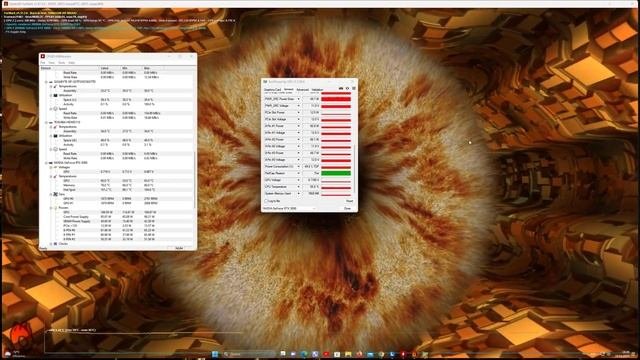Screen dimensions: 640x360
Task: Open Power Consumption (%) sensor dropdown
Action: (298, 167)
